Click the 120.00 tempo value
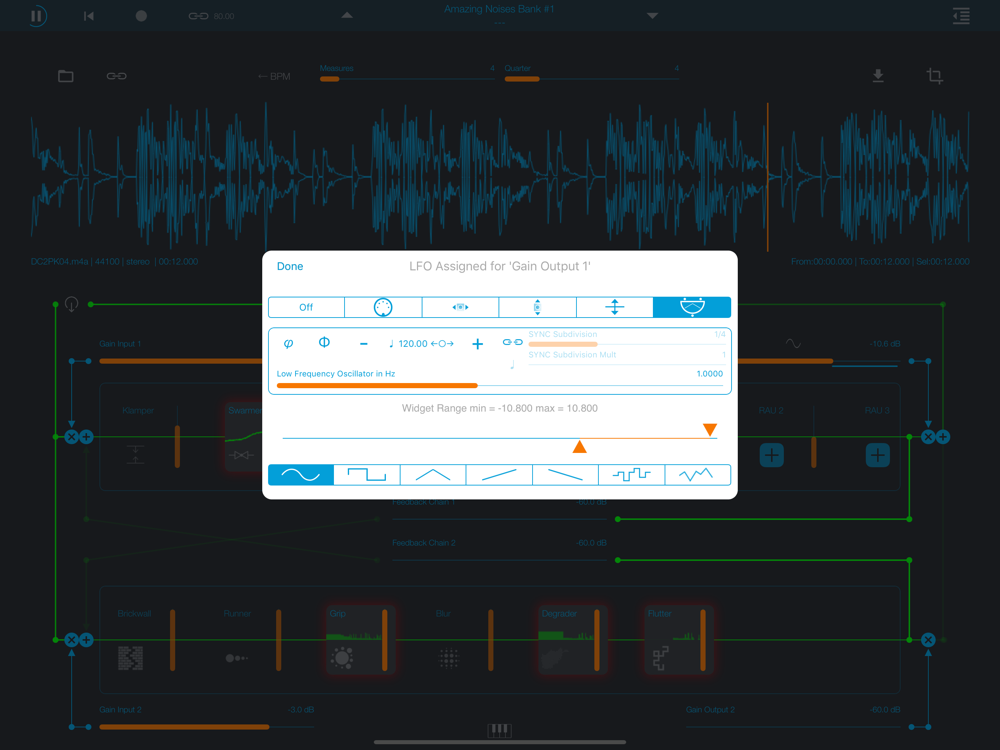This screenshot has height=750, width=1000. click(x=413, y=344)
